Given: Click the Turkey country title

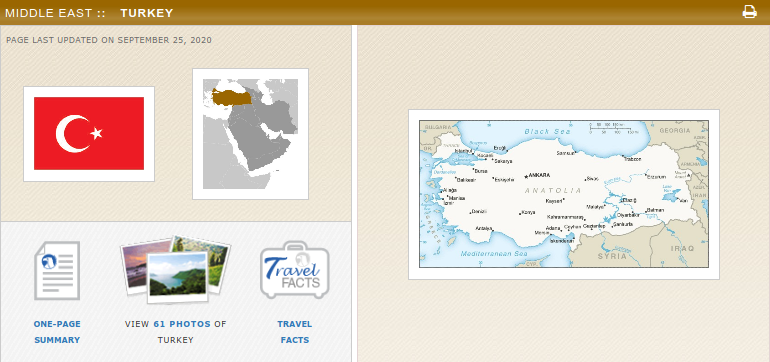Looking at the screenshot, I should tap(147, 13).
